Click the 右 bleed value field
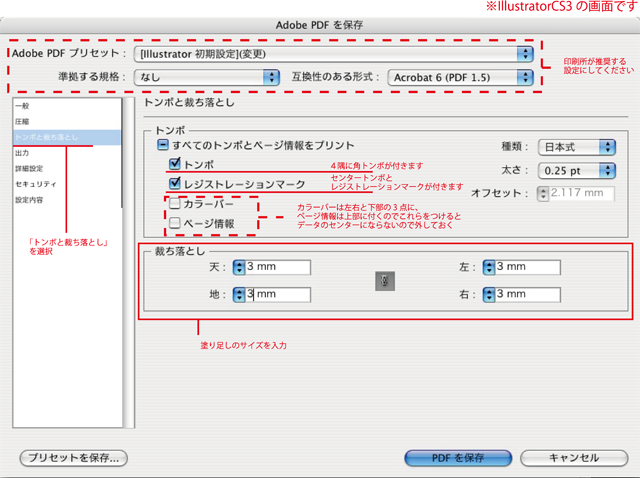The image size is (640, 478). (x=528, y=295)
